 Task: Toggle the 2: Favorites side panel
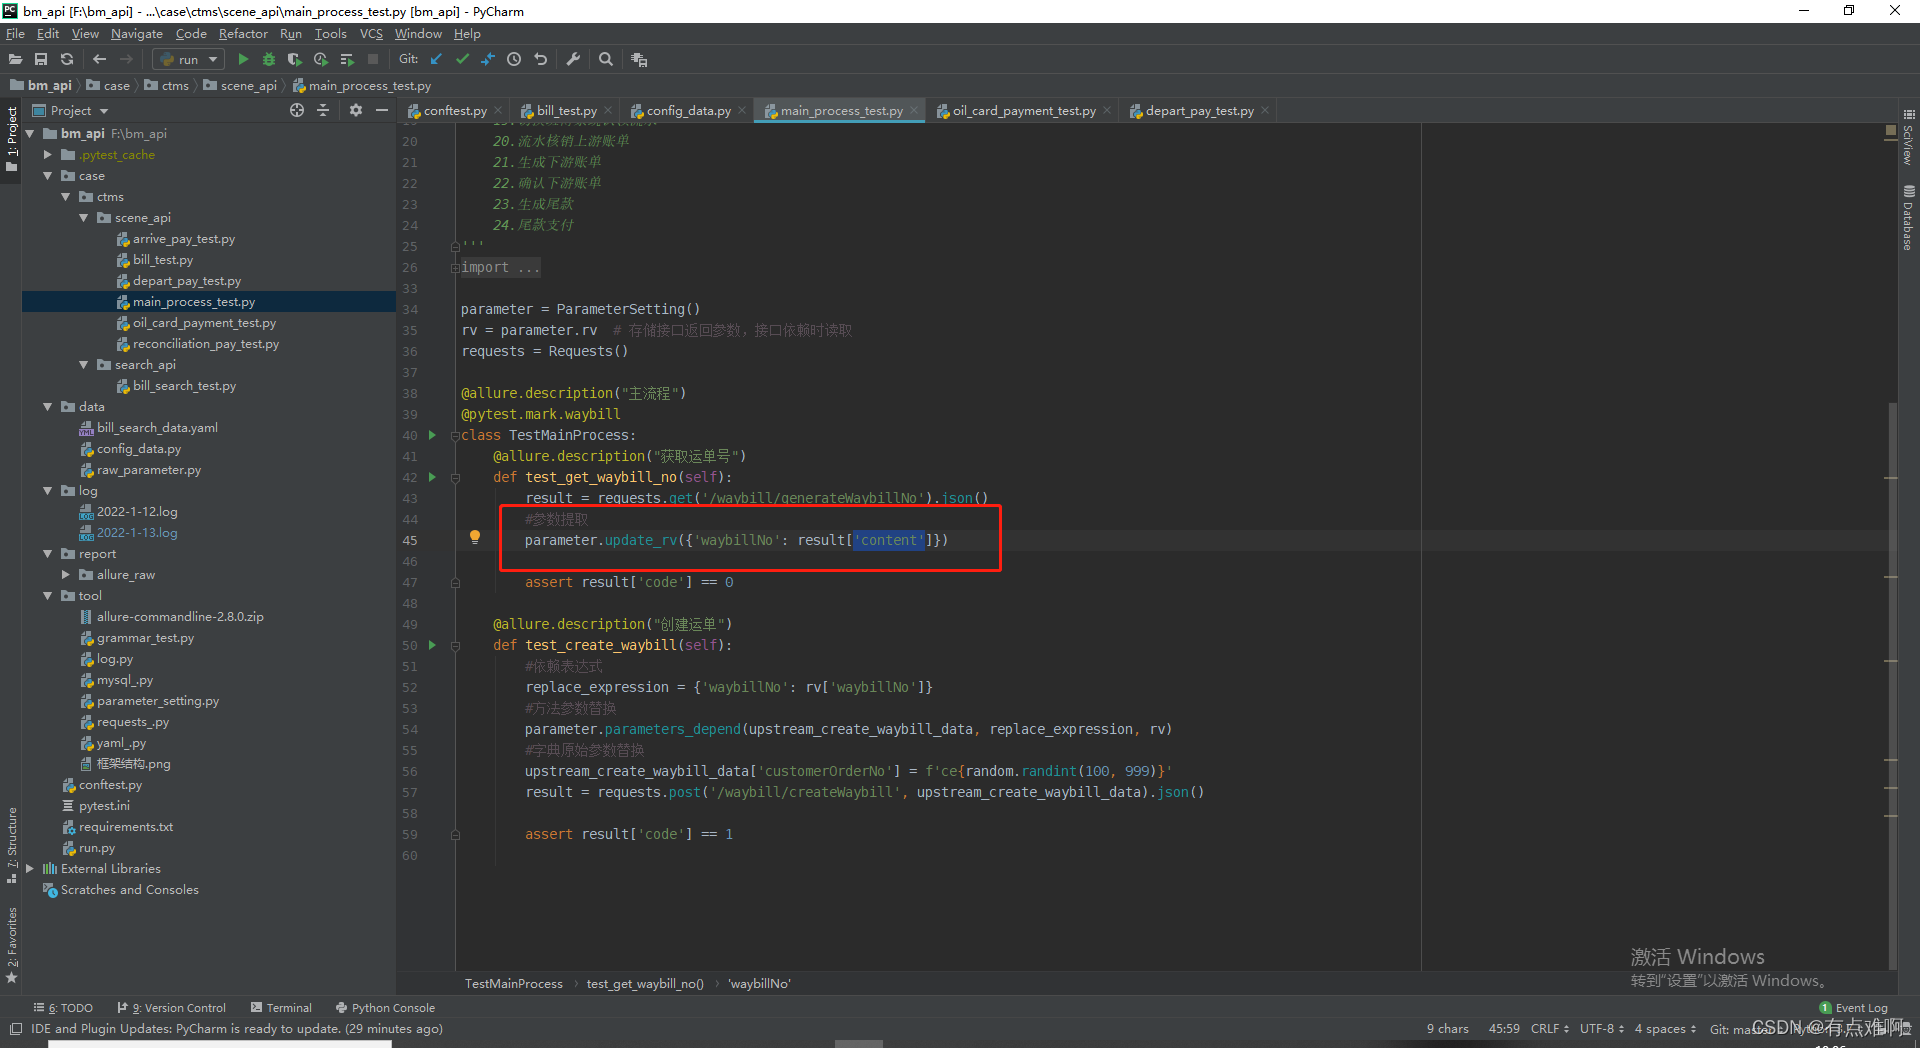click(x=12, y=945)
